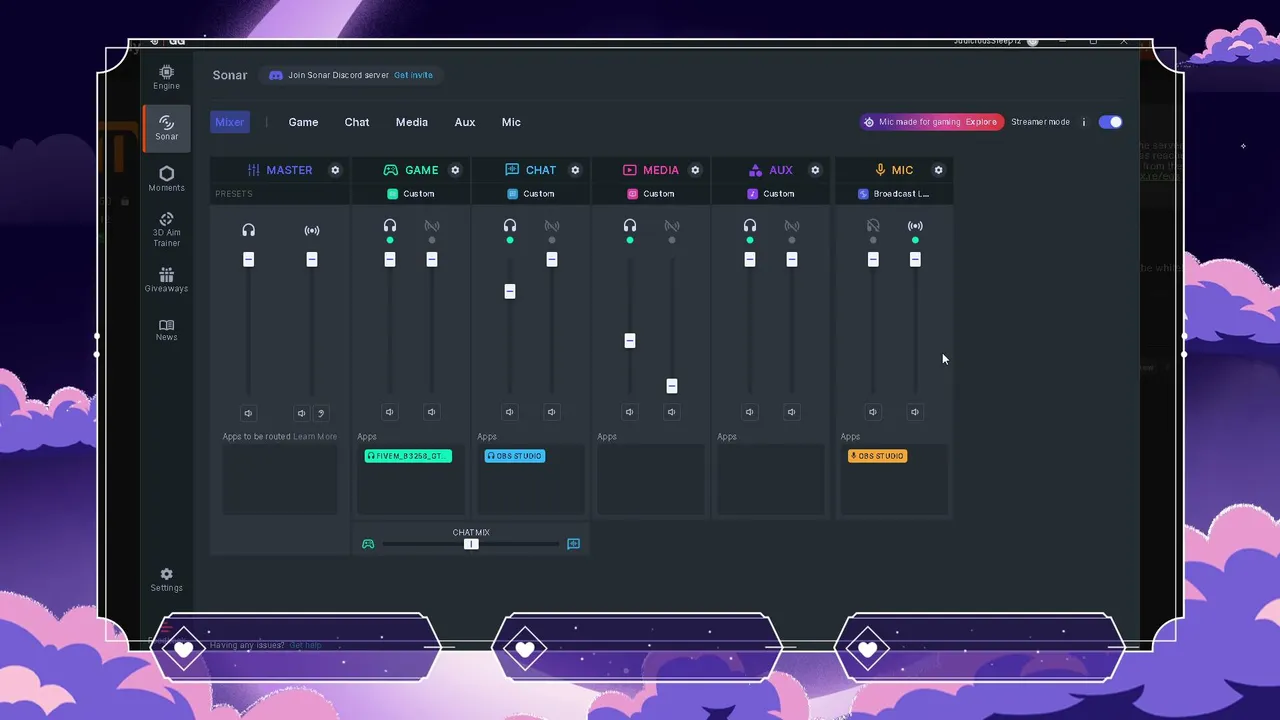Open the Sonar section in the sidebar
Viewport: 1280px width, 720px height.
(166, 128)
